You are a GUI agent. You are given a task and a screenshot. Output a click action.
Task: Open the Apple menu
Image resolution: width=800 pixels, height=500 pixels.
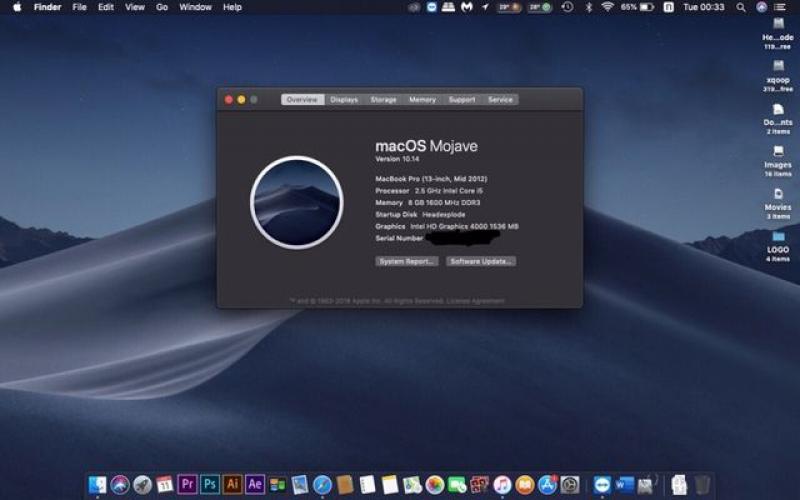pyautogui.click(x=16, y=7)
